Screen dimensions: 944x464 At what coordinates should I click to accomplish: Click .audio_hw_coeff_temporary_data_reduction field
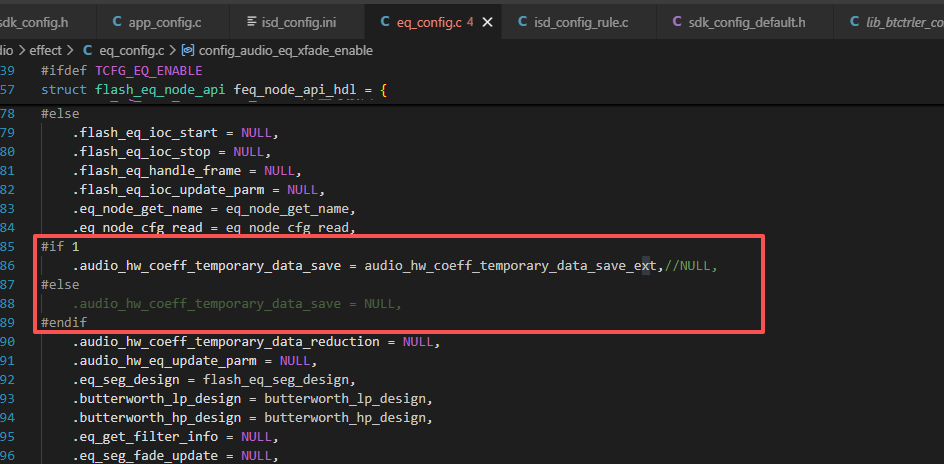click(x=226, y=342)
